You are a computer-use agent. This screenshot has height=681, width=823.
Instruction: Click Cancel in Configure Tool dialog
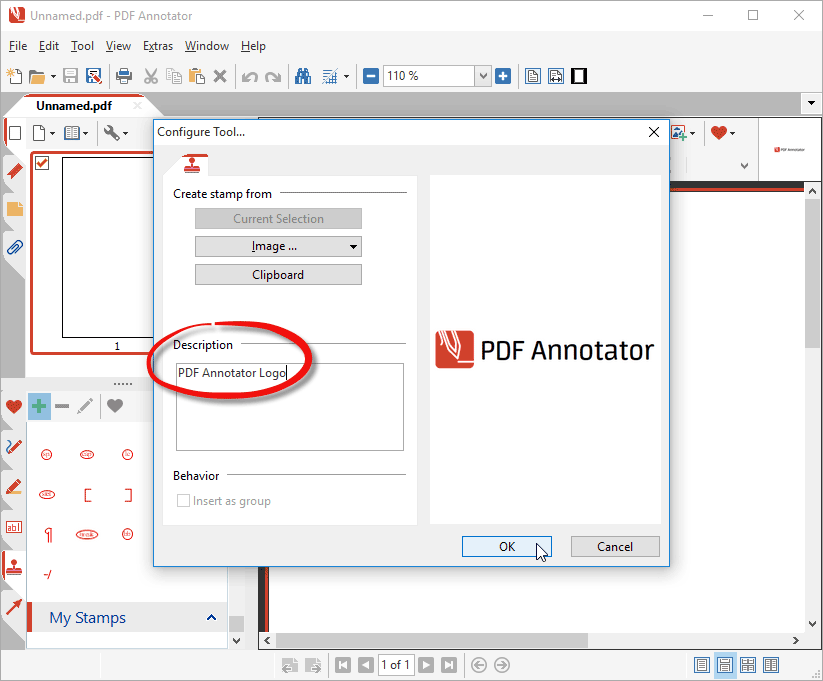click(x=615, y=547)
